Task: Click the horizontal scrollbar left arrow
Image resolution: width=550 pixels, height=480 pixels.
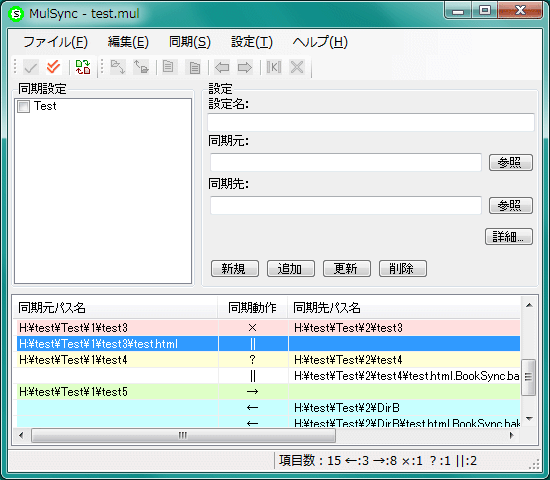Action: (21, 435)
